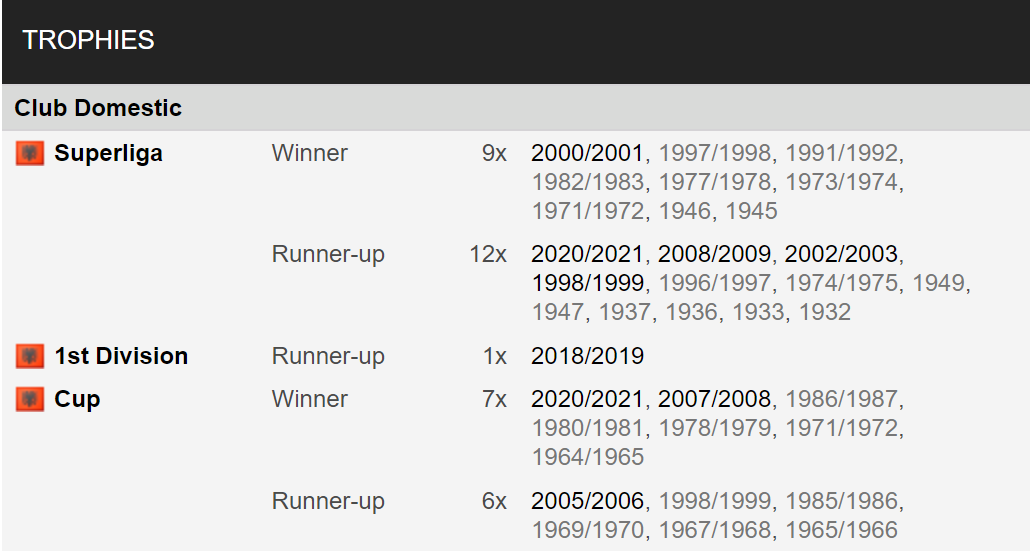
Task: Click the 12x Superliga runner-up count
Action: [487, 254]
